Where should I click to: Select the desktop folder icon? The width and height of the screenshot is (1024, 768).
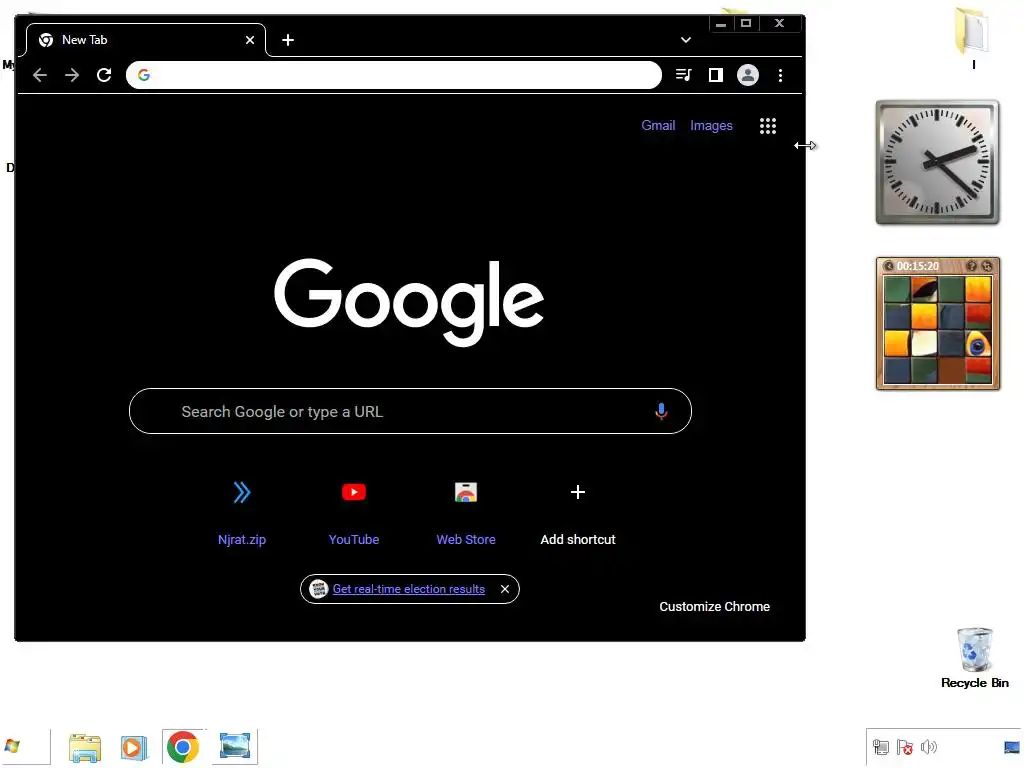pos(972,36)
